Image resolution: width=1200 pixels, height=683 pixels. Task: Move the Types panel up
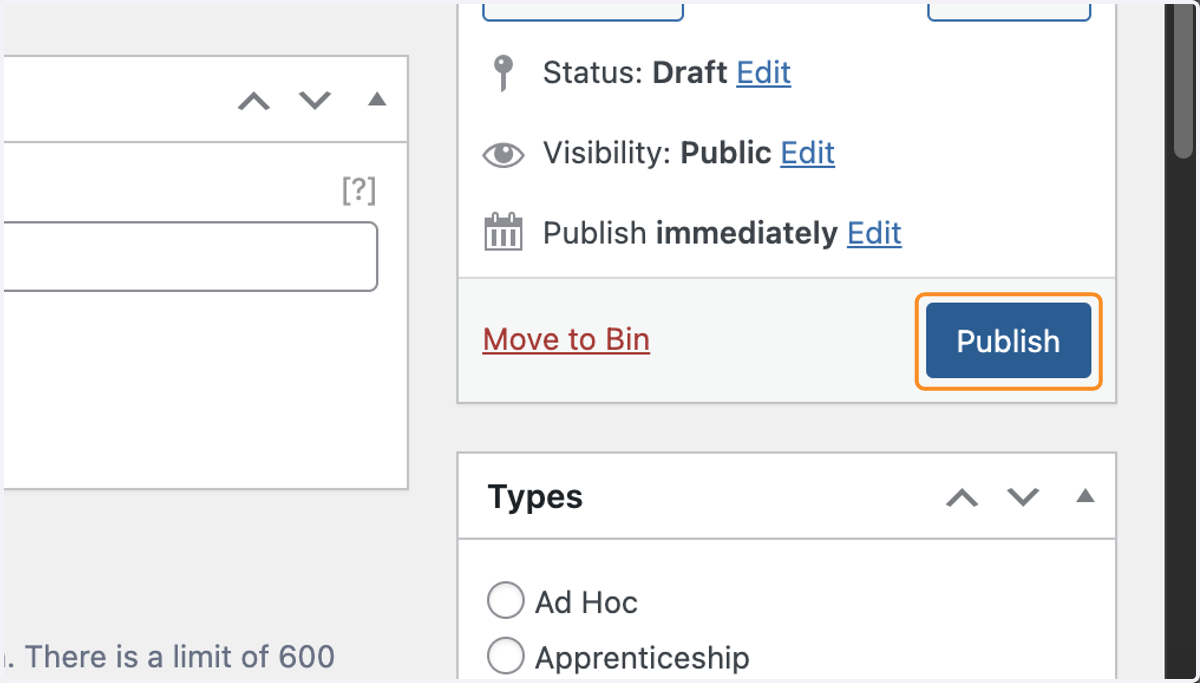pos(962,497)
